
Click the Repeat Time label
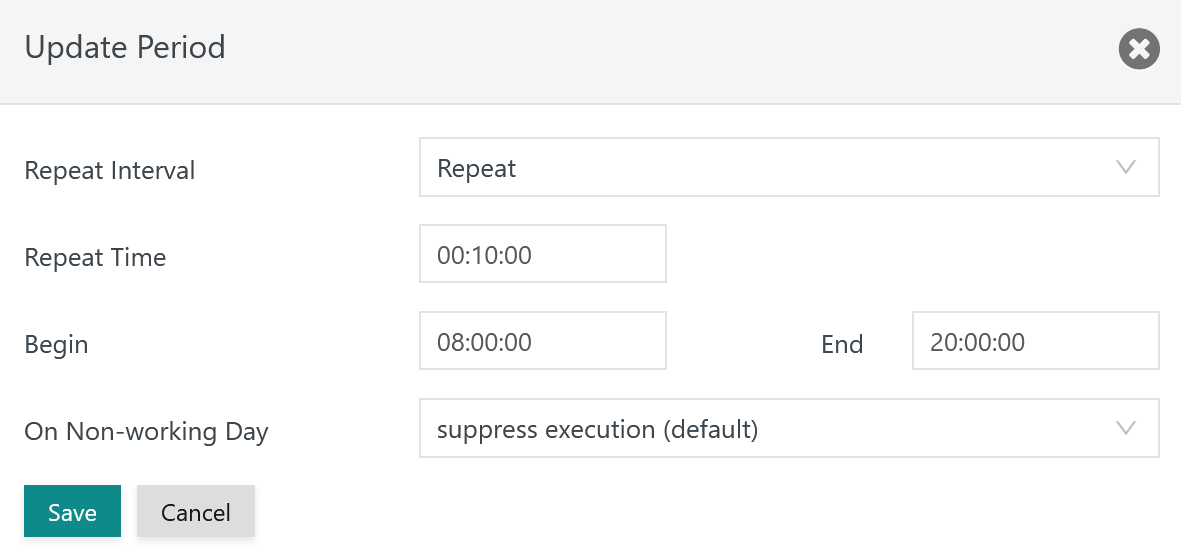pos(95,257)
